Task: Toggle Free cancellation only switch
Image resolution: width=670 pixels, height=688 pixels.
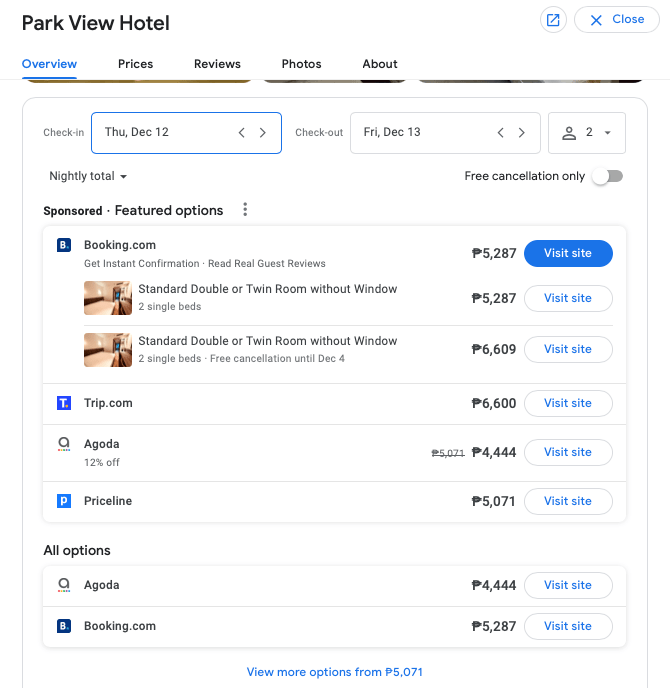Action: pos(608,176)
